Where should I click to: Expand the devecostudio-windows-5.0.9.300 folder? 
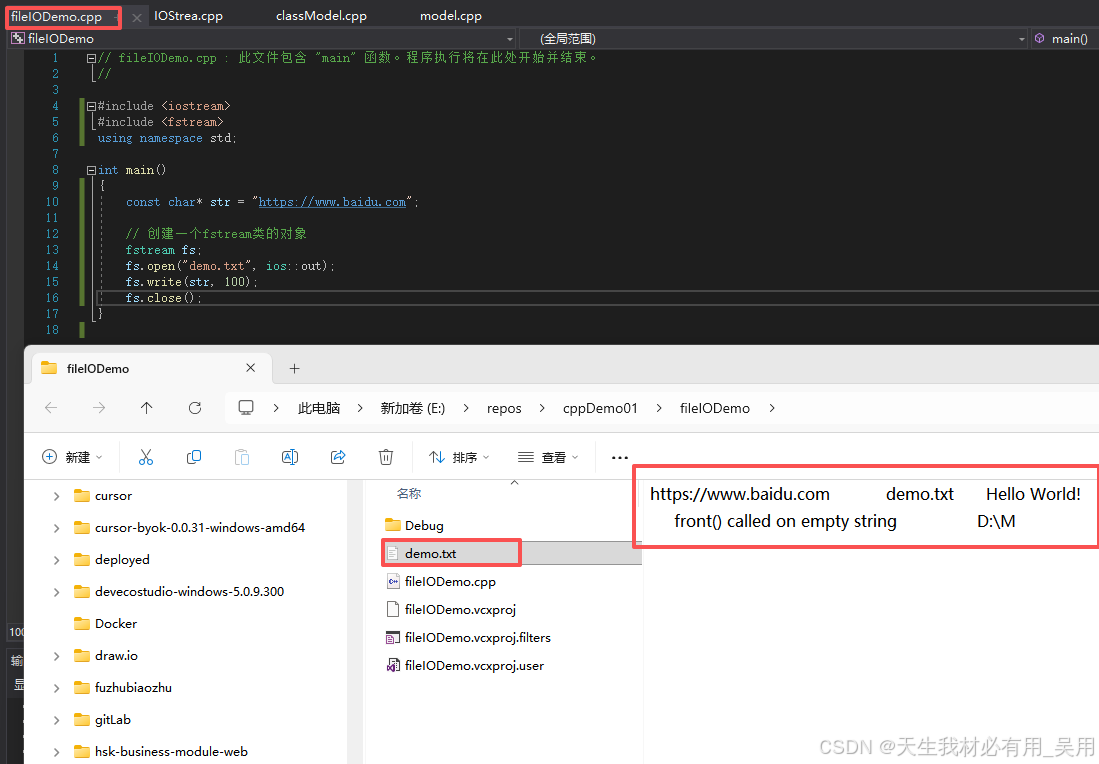(56, 592)
